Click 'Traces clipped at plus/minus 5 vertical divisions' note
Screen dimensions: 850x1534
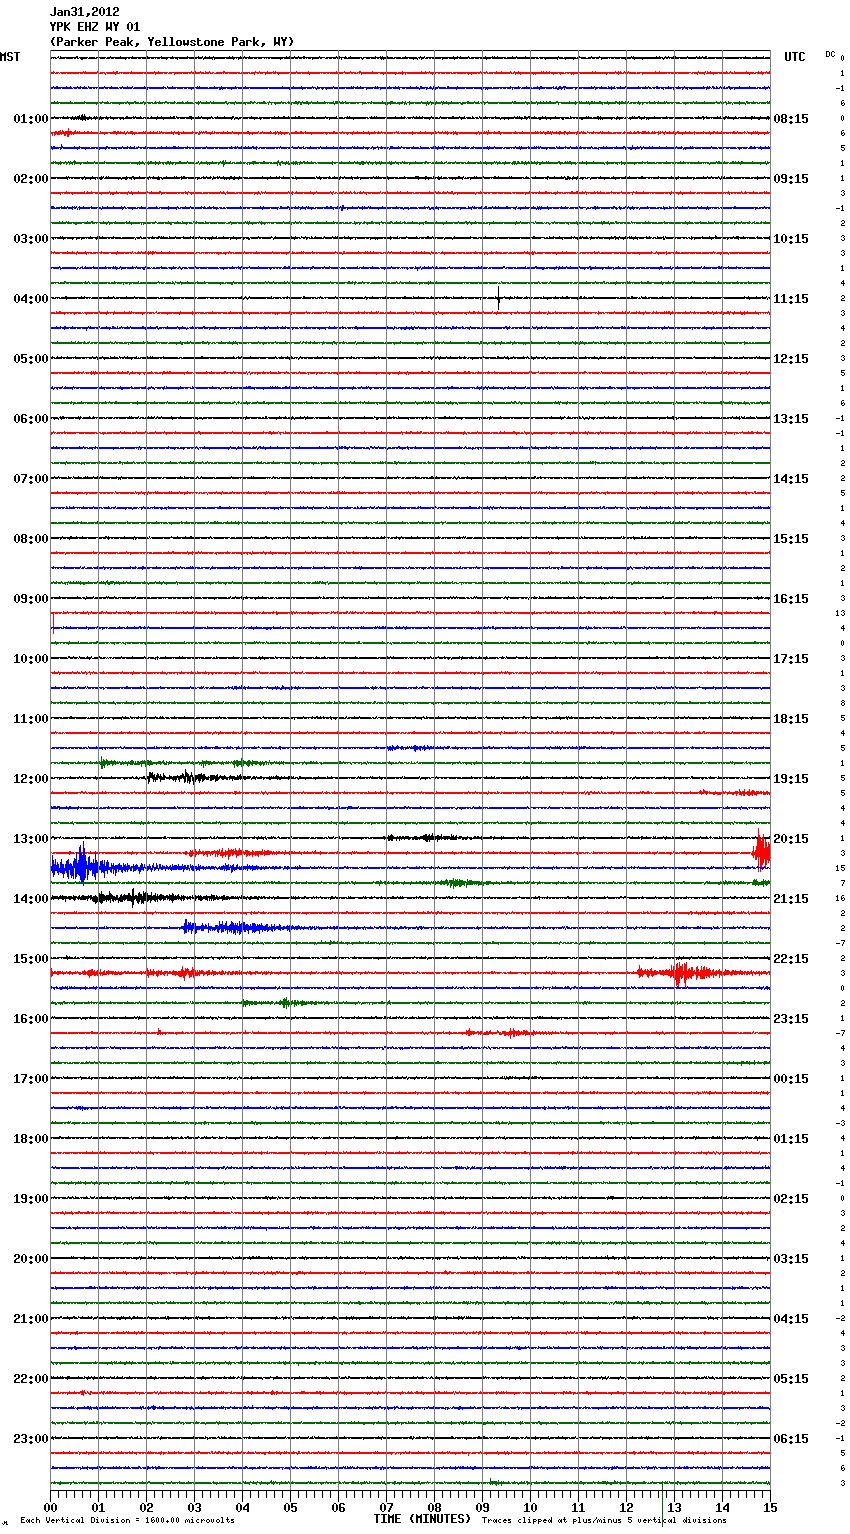coord(604,1520)
